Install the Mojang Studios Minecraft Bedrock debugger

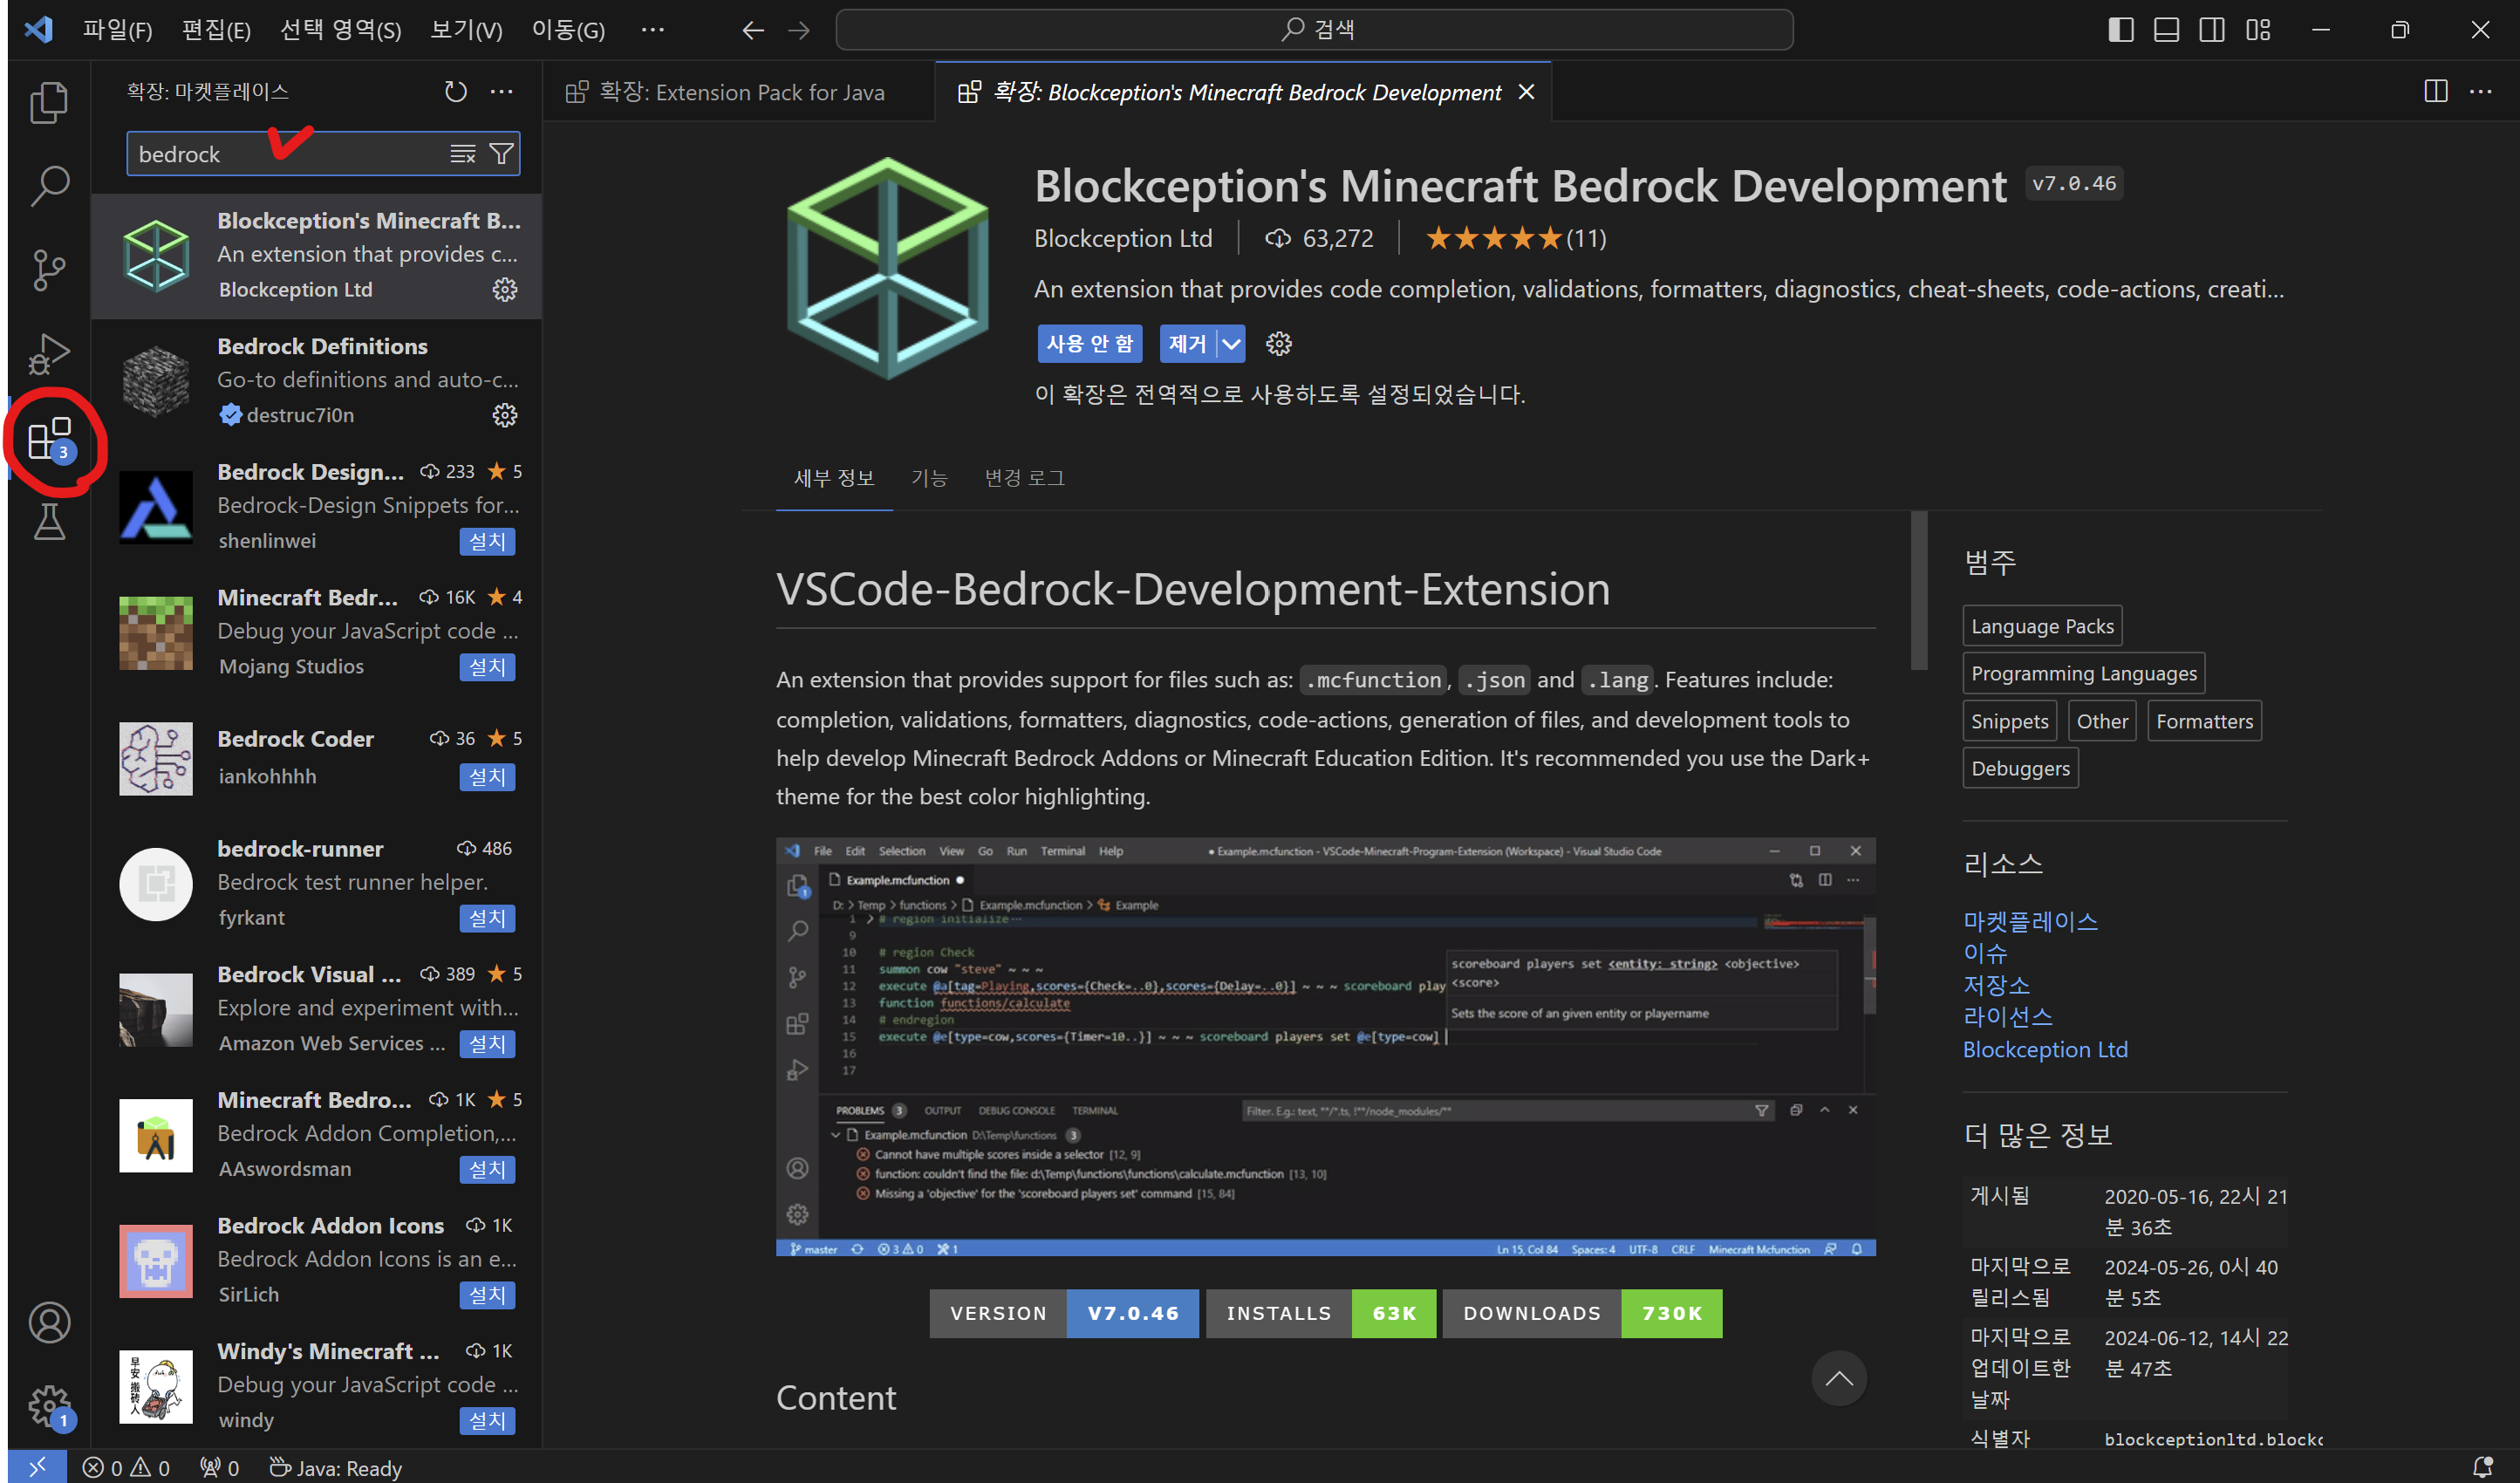pyautogui.click(x=487, y=667)
